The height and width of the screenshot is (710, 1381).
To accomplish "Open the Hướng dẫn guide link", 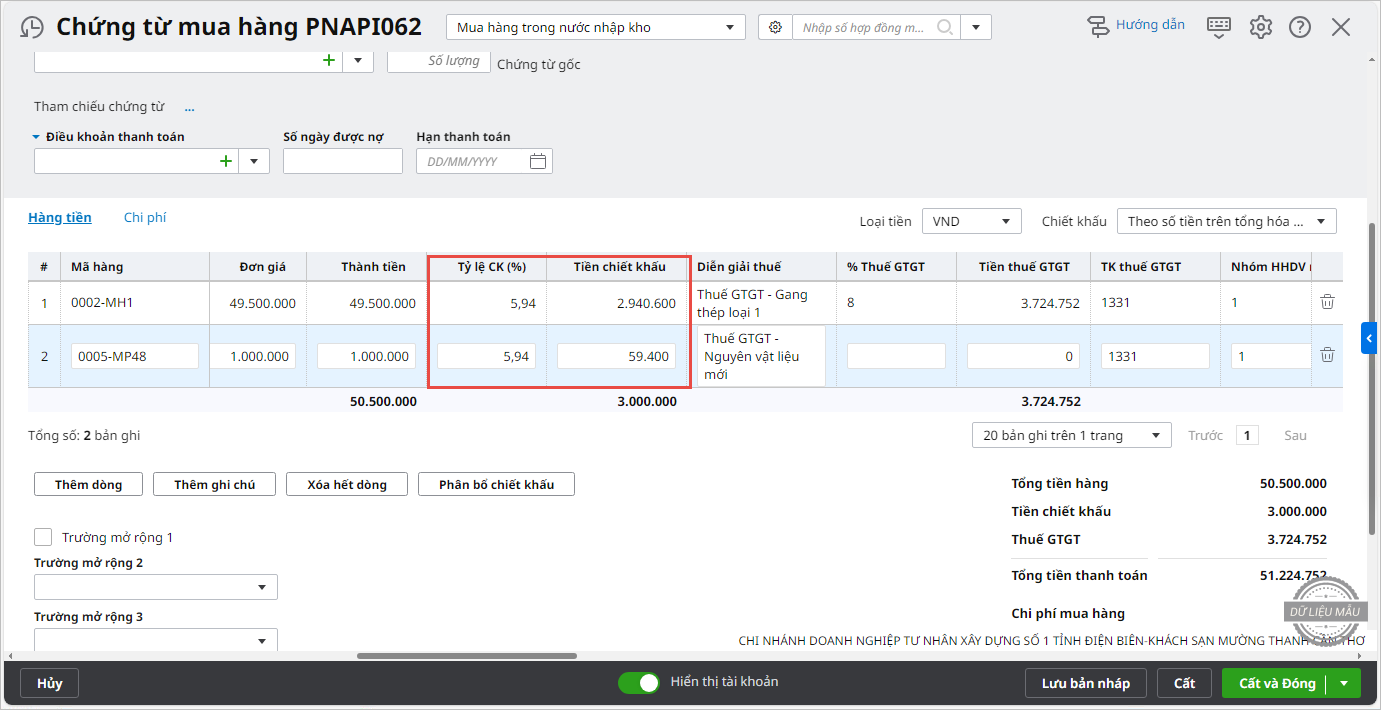I will coord(1136,26).
